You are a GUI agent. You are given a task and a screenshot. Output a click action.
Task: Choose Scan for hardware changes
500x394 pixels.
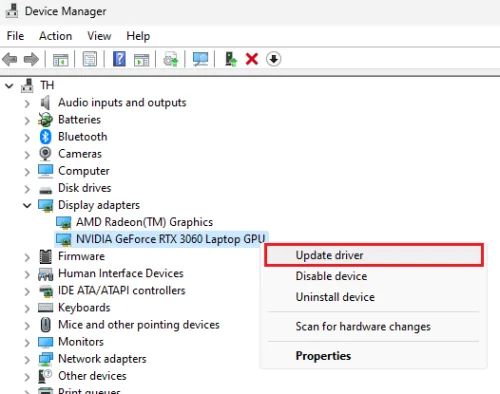point(374,327)
